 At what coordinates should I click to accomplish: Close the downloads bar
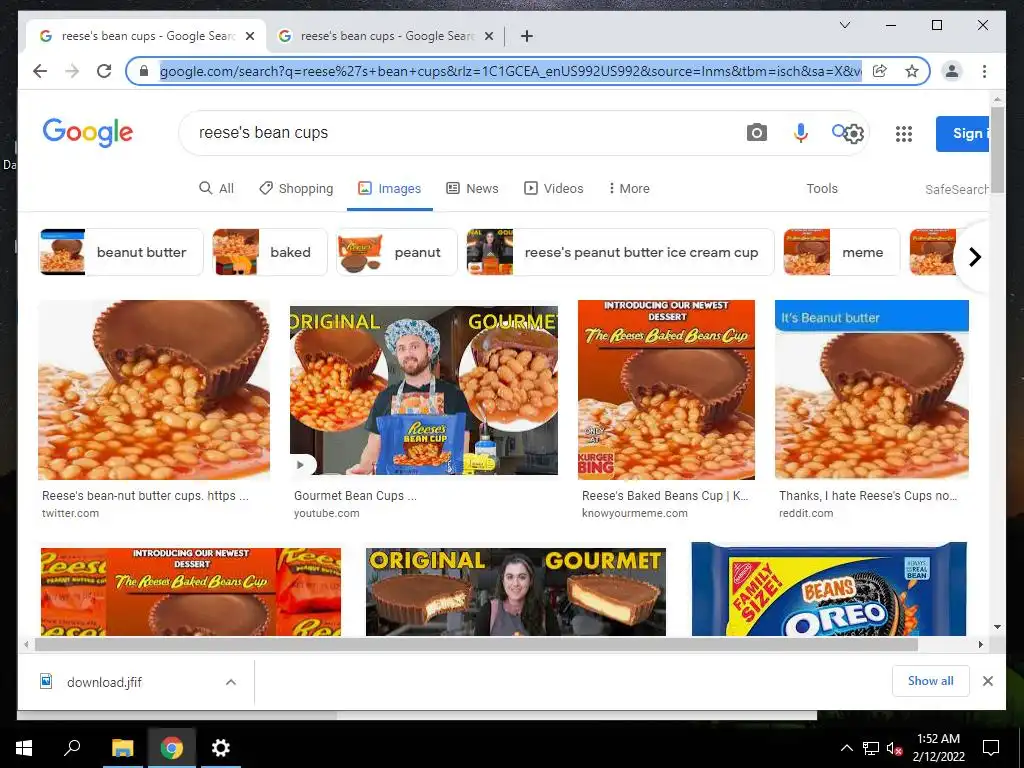click(987, 681)
